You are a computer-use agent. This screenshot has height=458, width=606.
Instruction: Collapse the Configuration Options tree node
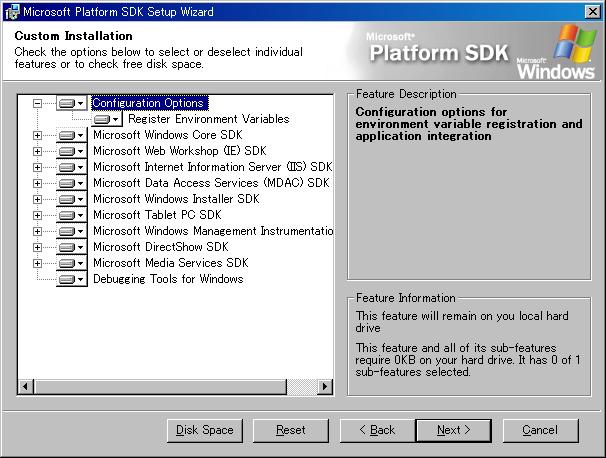[x=37, y=103]
